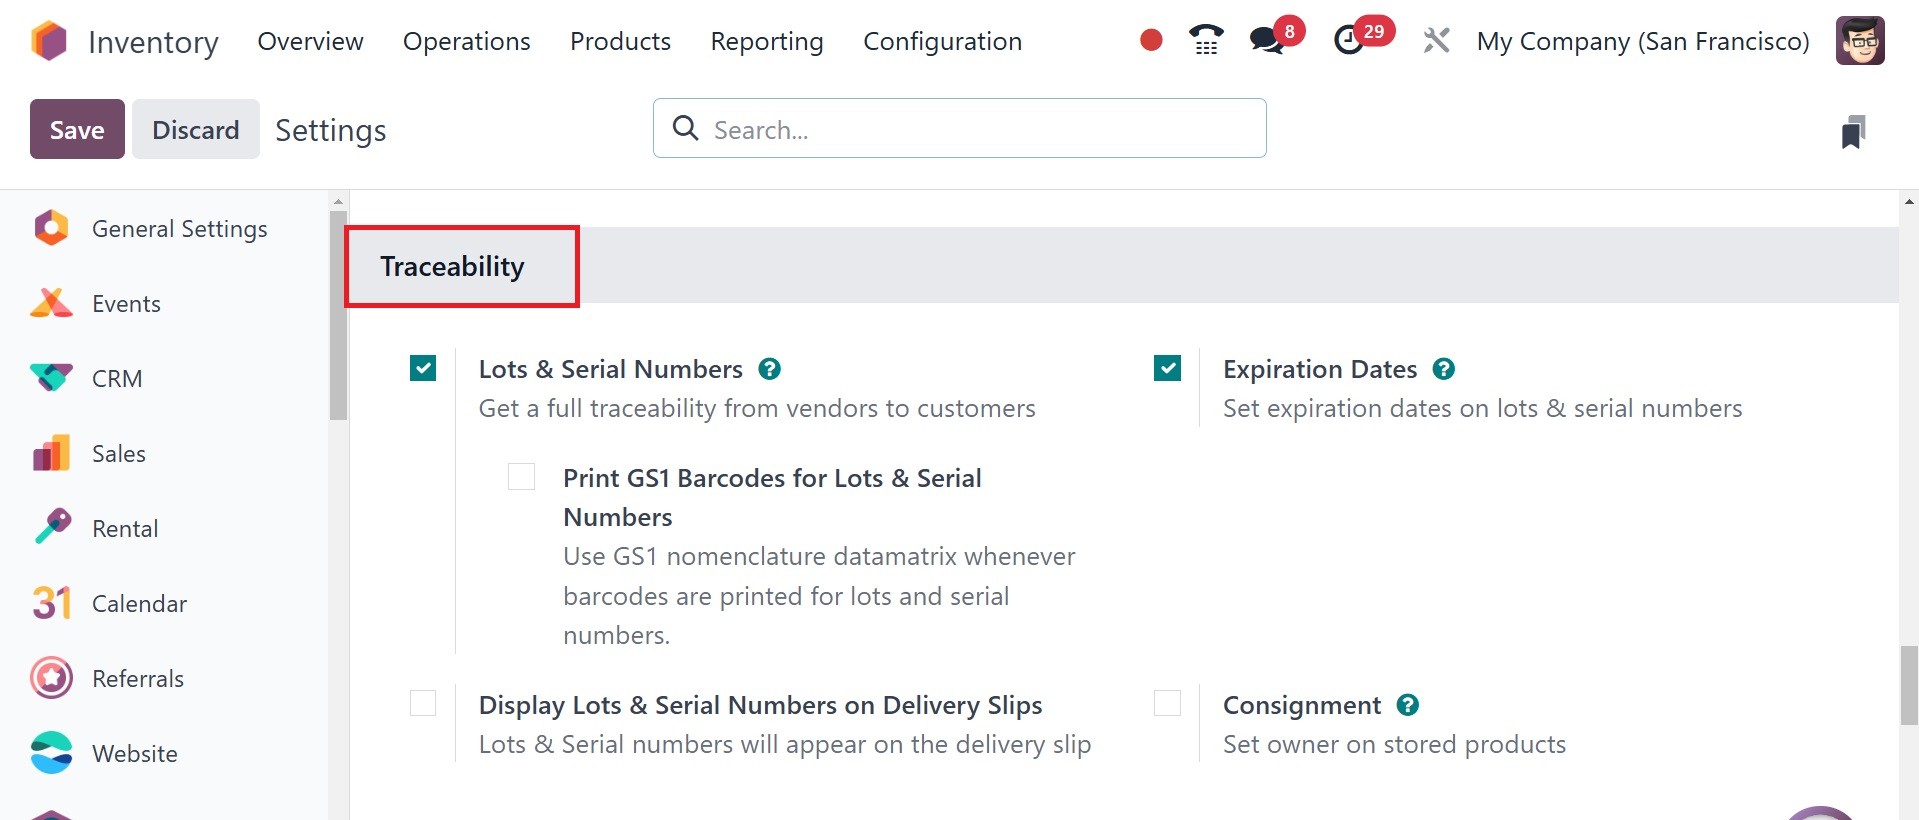Screen dimensions: 1919x820
Task: Open the Reporting menu
Action: click(x=766, y=41)
